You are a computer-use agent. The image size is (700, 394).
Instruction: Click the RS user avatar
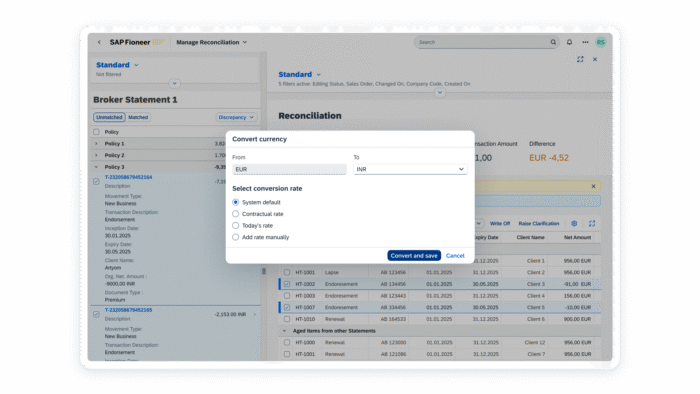pyautogui.click(x=600, y=42)
